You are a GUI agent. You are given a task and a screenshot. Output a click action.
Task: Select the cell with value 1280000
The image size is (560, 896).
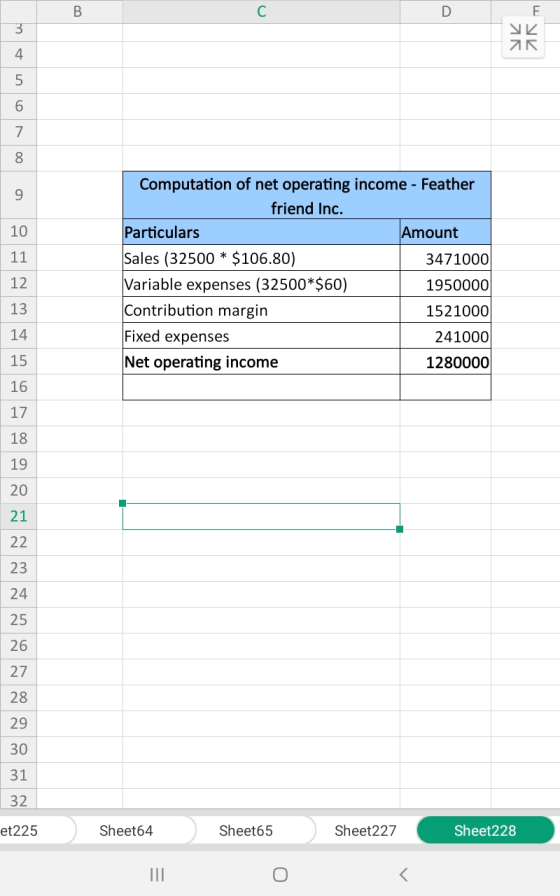click(446, 362)
